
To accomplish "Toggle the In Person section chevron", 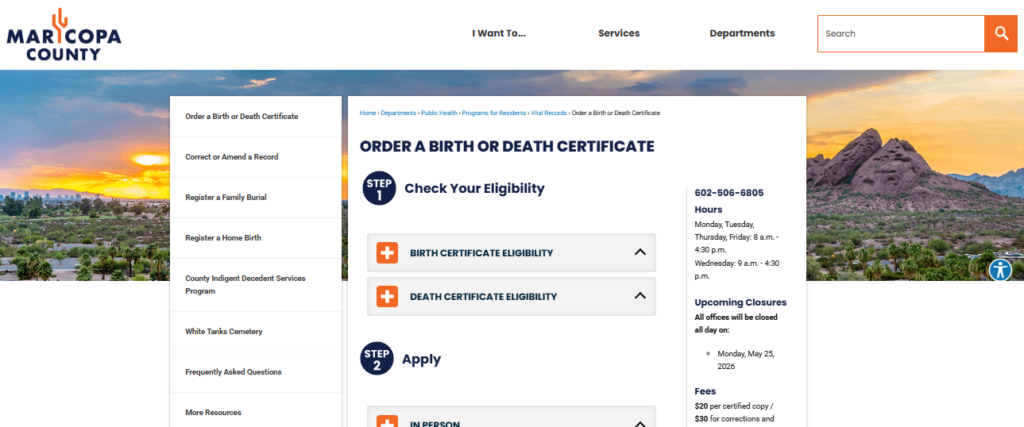I will (640, 422).
